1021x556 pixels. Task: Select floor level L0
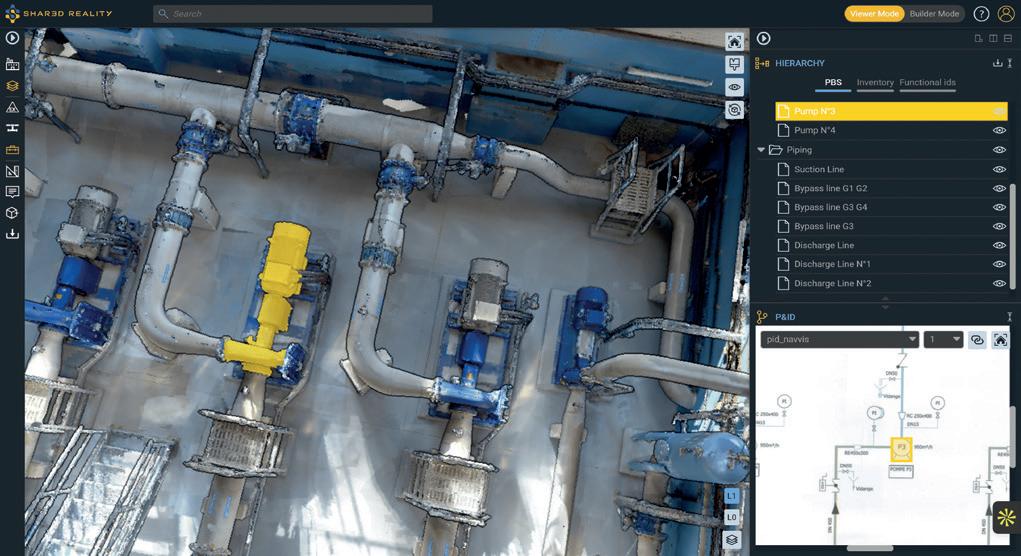coord(732,518)
